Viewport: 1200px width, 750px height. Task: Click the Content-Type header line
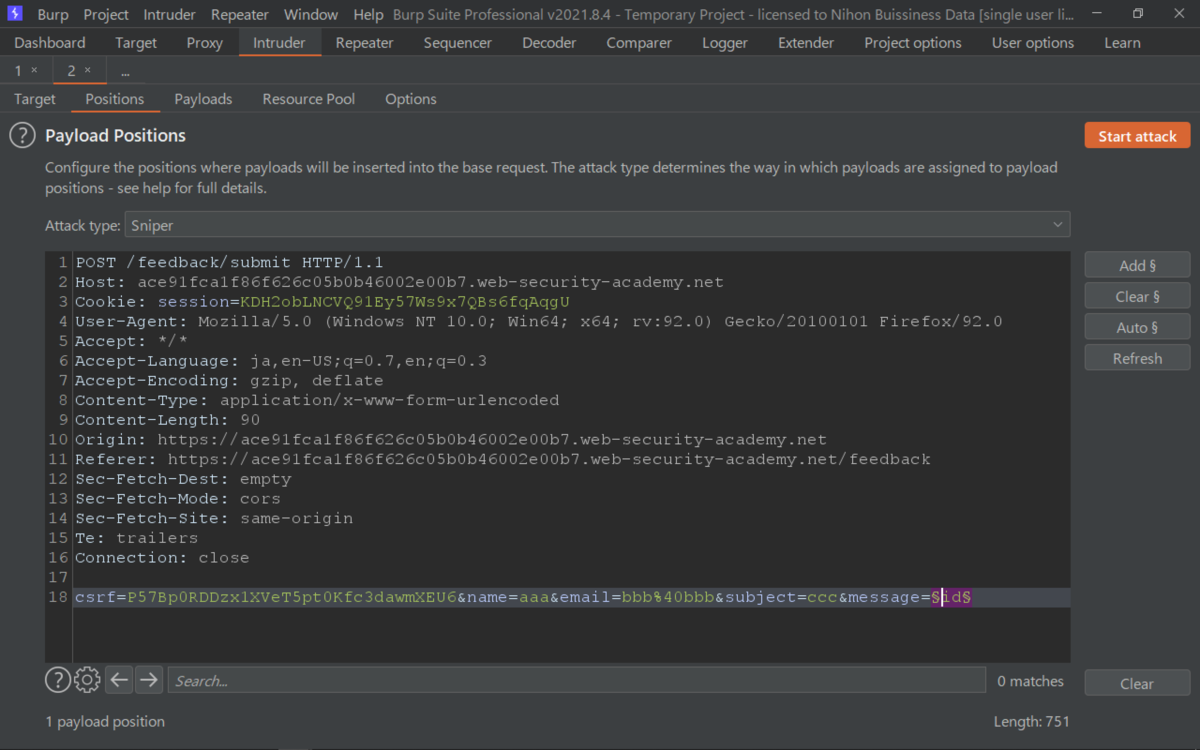pyautogui.click(x=317, y=400)
